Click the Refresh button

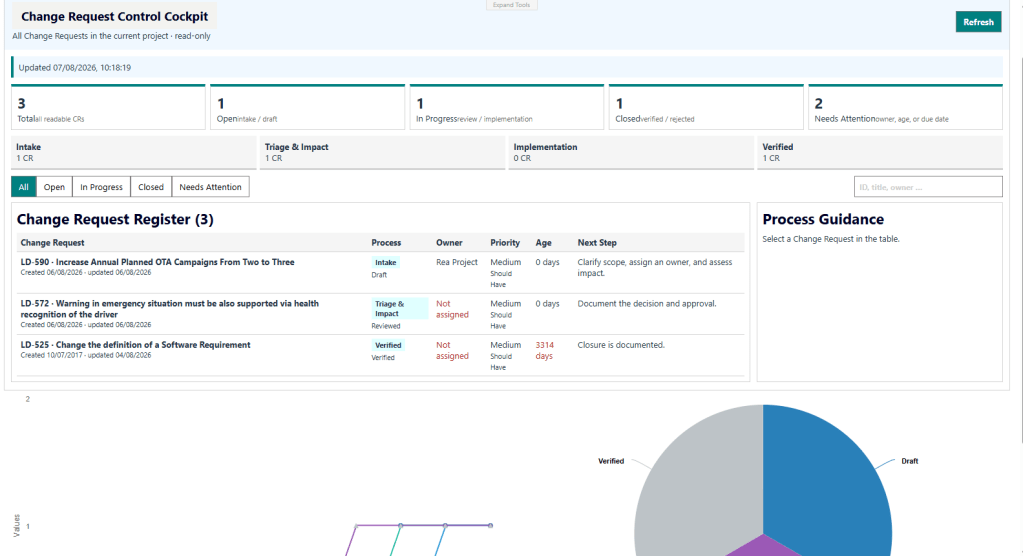(978, 22)
